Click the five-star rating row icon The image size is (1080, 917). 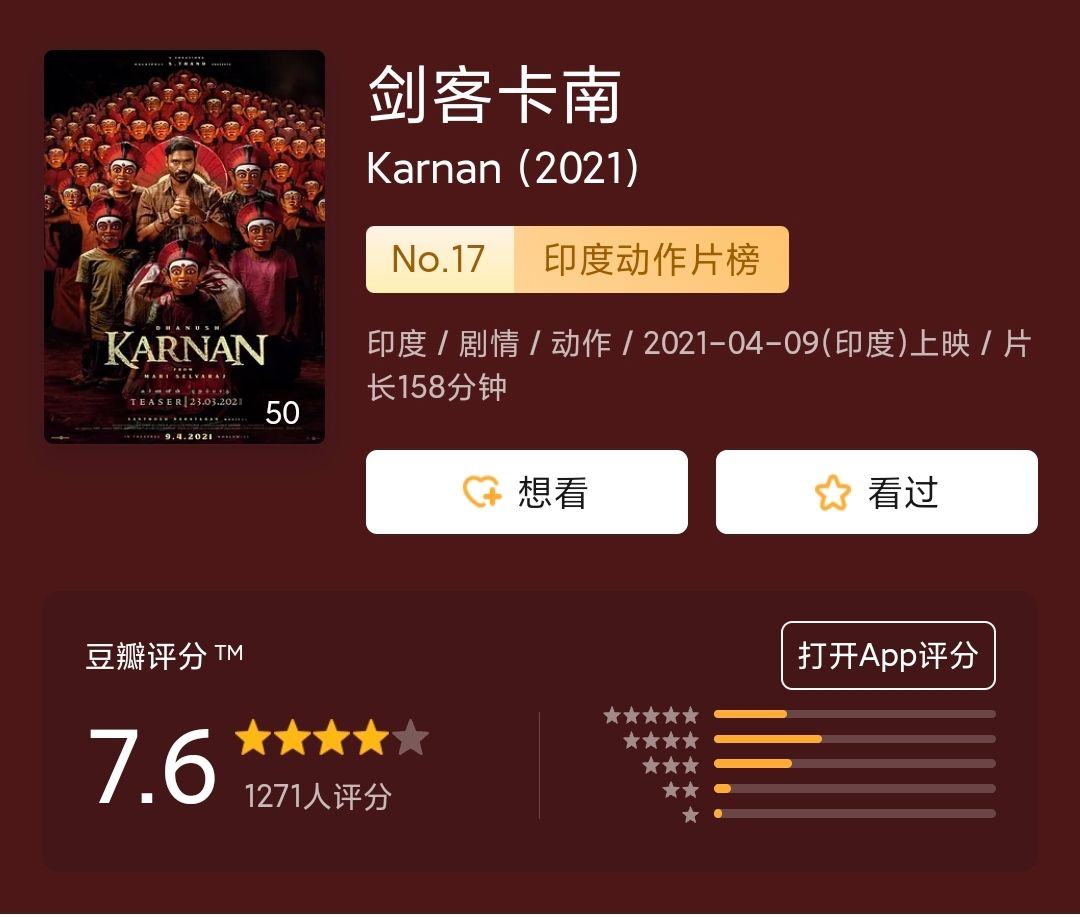[x=651, y=714]
